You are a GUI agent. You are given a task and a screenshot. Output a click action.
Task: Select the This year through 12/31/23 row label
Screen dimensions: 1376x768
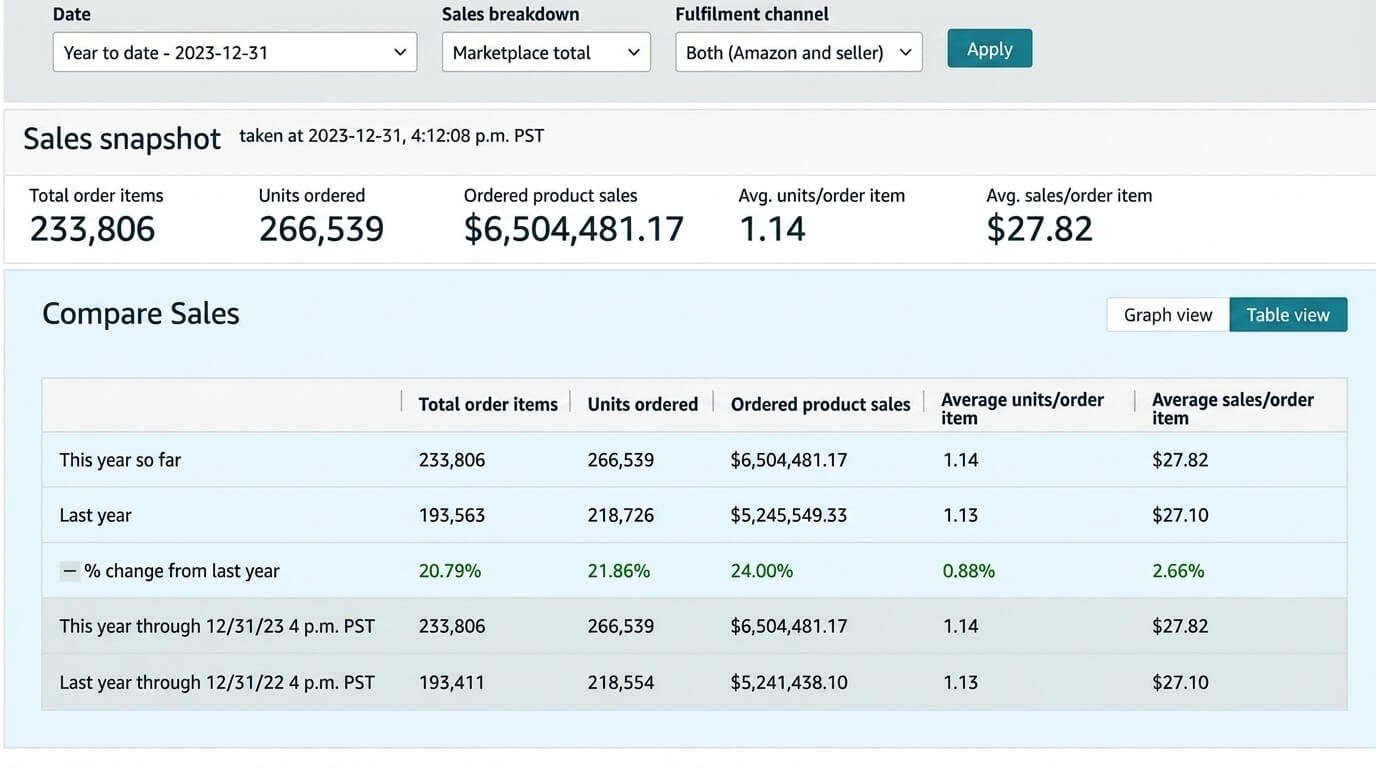(x=217, y=626)
